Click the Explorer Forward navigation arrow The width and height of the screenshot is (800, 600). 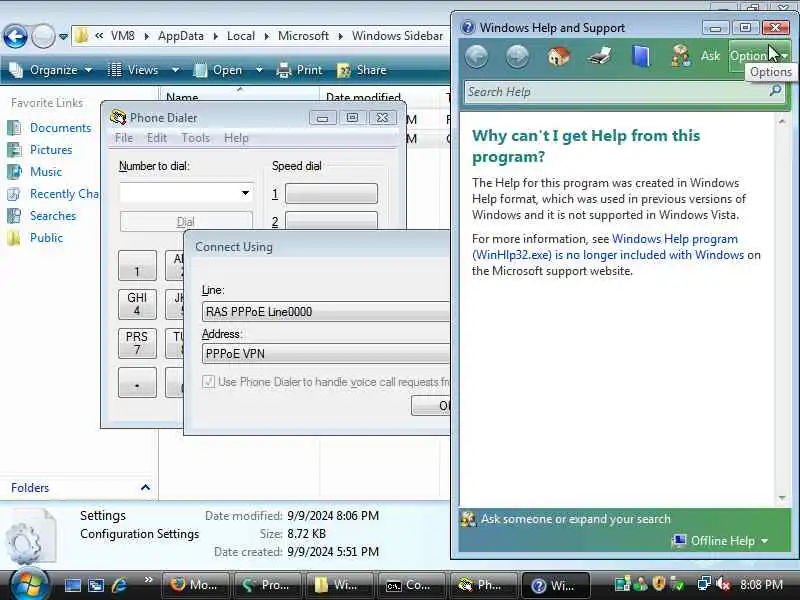click(43, 37)
